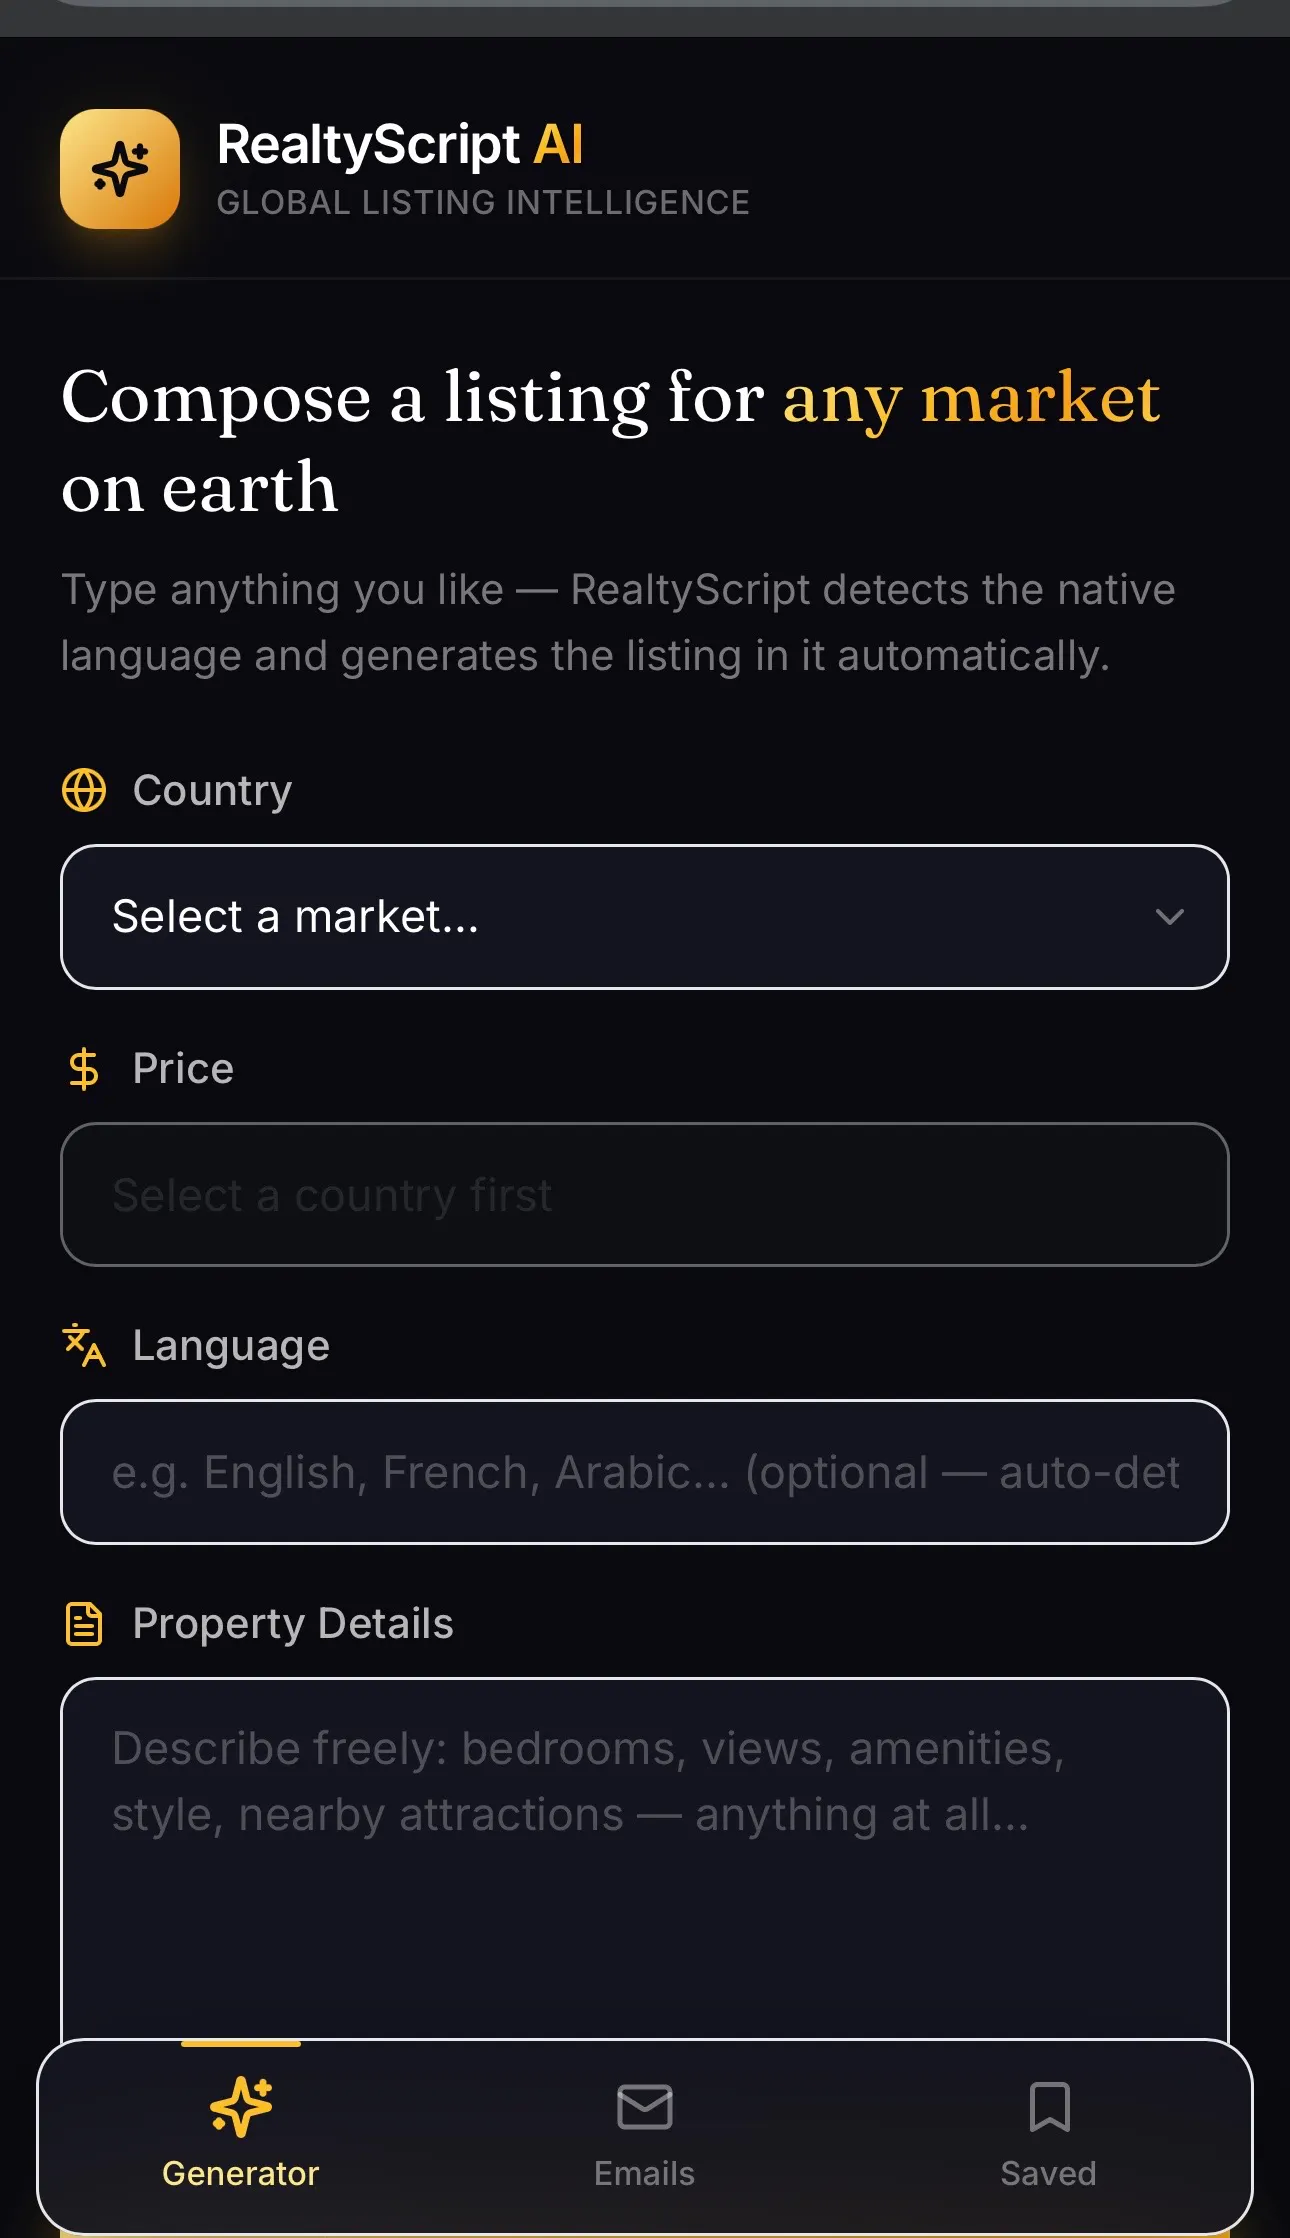Screen dimensions: 1290x2238
Task: Click the Global Listing Intelligence tagline
Action: pos(483,203)
